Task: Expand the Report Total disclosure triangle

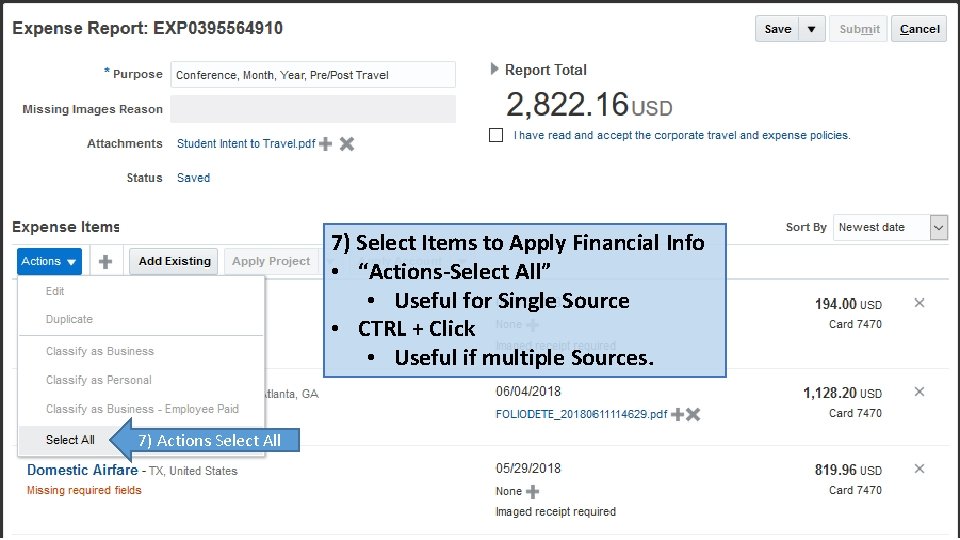Action: [494, 69]
